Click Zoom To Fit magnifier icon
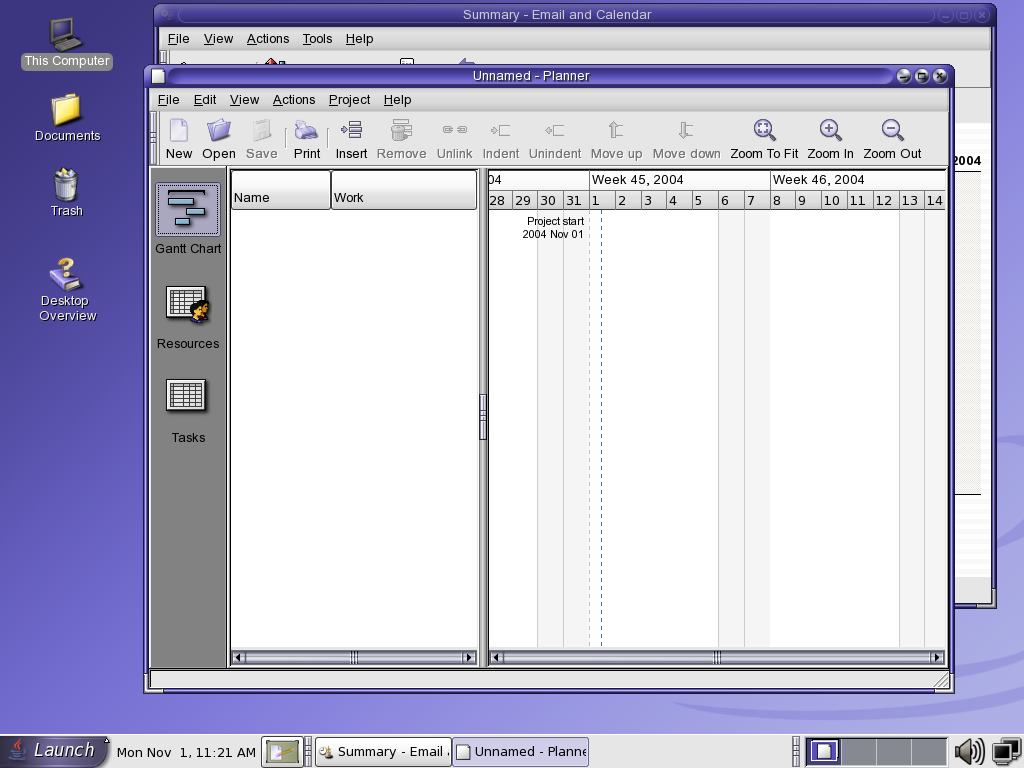1024x768 pixels. pyautogui.click(x=764, y=130)
